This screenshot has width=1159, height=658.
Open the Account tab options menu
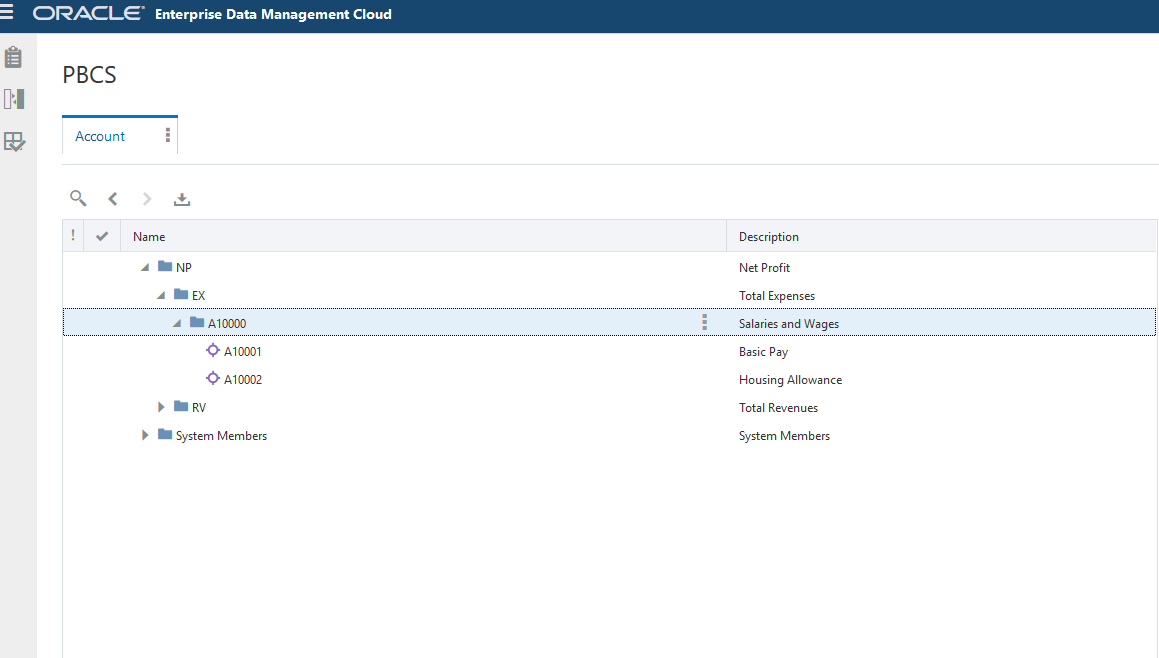coord(168,135)
